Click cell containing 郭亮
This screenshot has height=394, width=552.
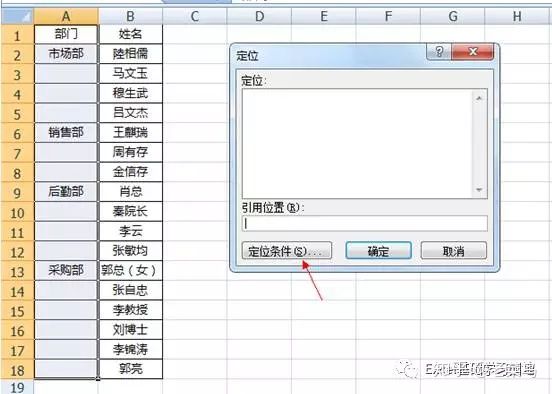click(x=131, y=369)
